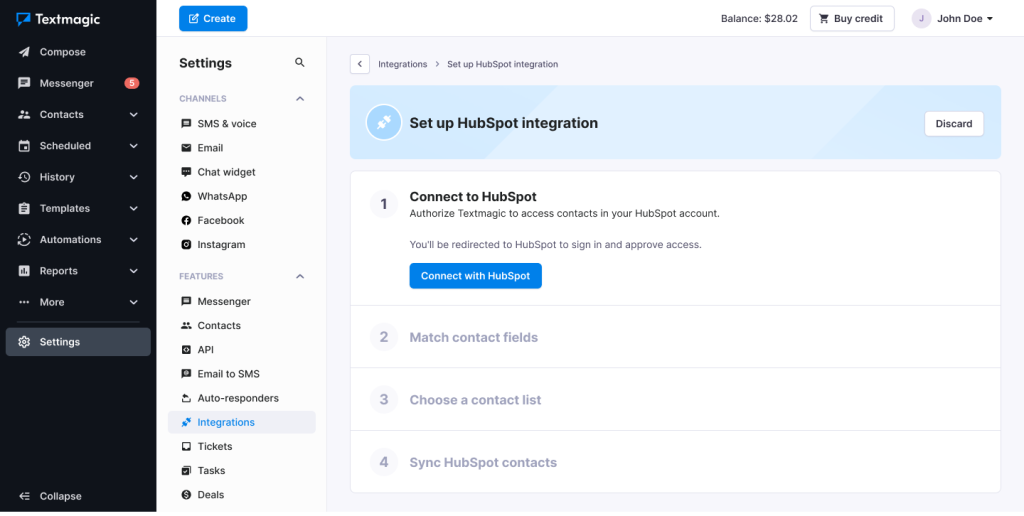Expand the Scheduled menu chevron
This screenshot has width=1024, height=516.
pos(134,146)
